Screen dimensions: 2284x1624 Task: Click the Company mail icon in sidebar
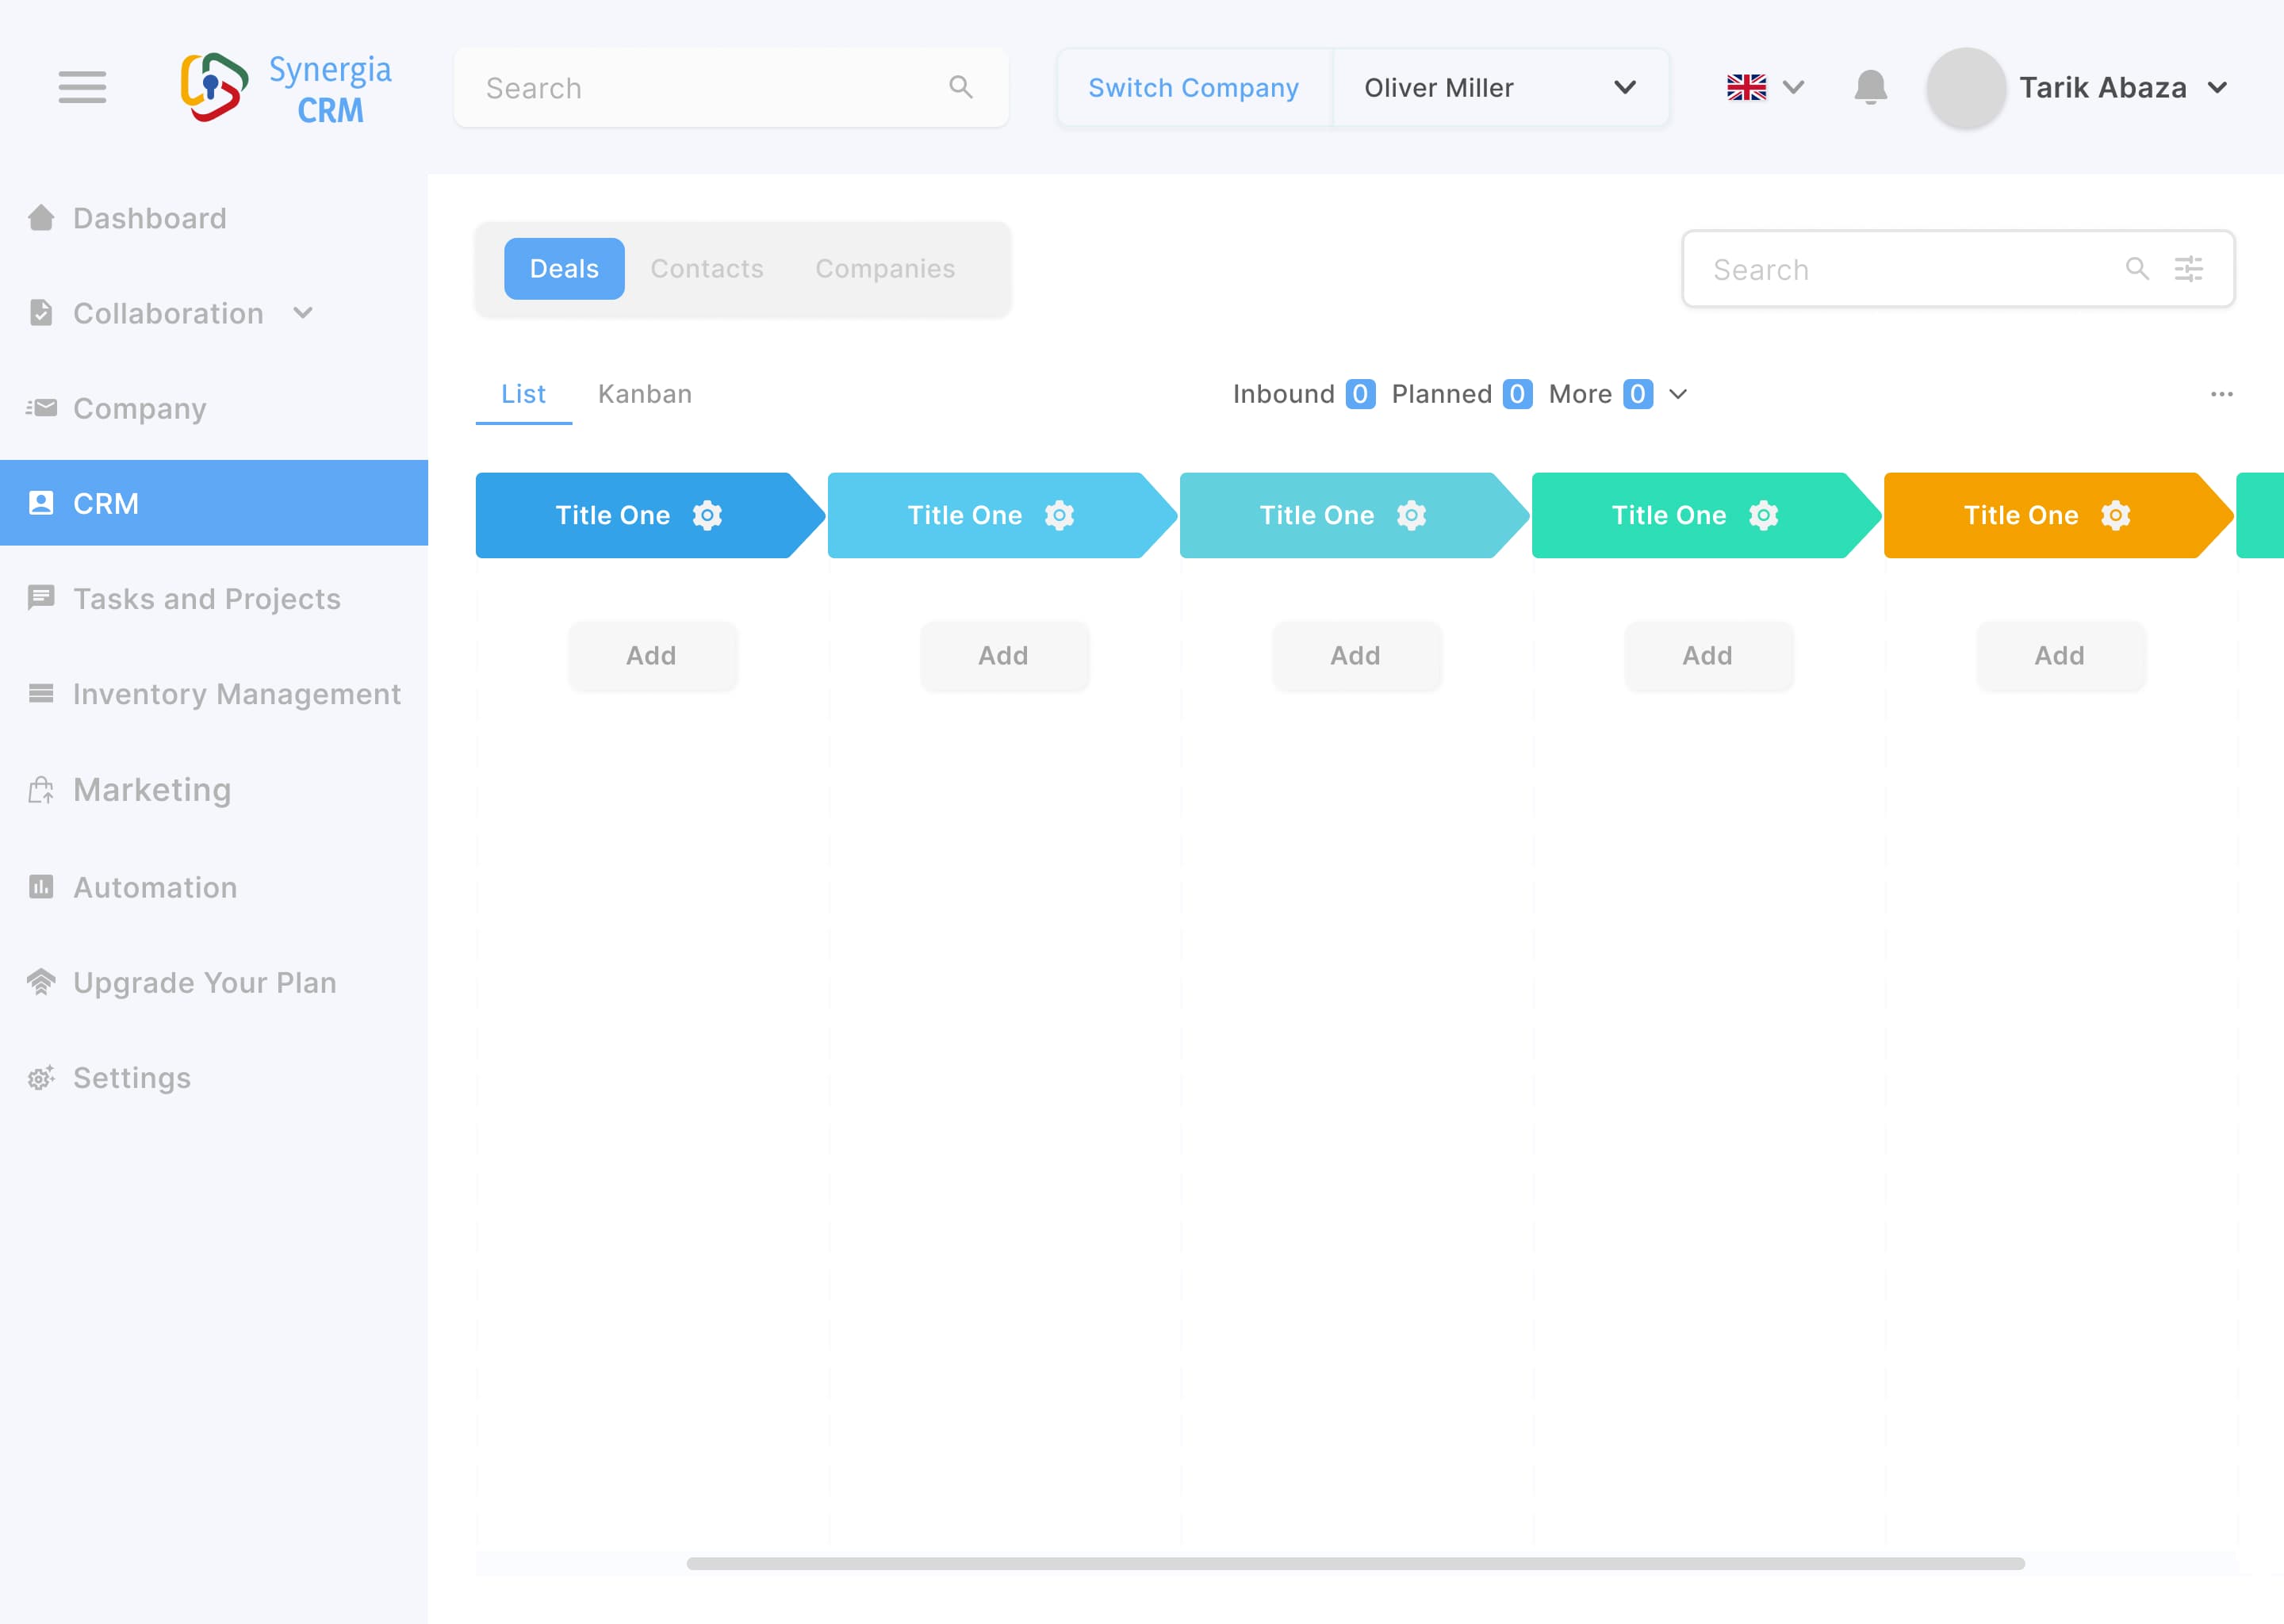coord(41,408)
